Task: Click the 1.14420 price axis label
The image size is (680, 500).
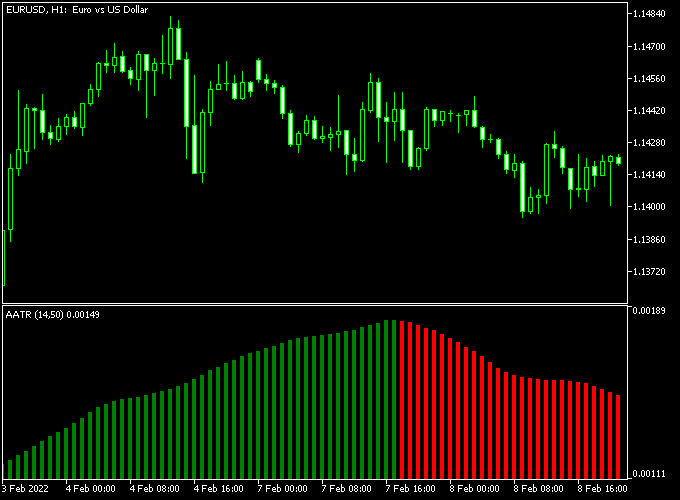Action: click(650, 111)
